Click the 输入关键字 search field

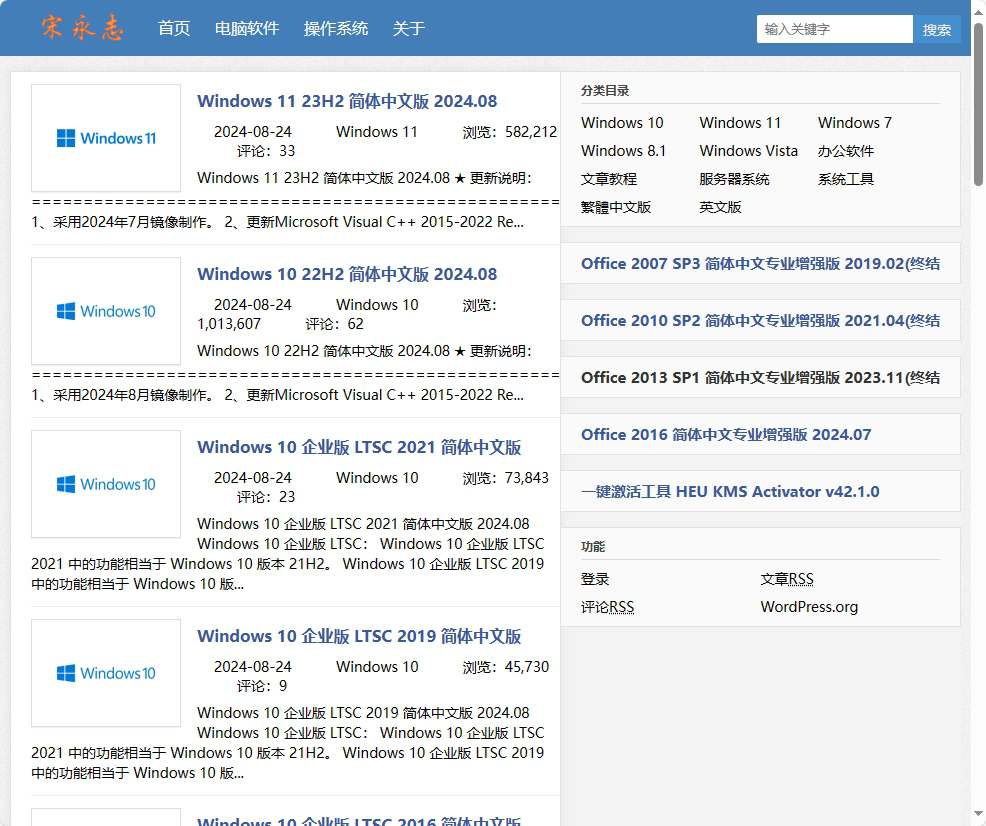[834, 29]
